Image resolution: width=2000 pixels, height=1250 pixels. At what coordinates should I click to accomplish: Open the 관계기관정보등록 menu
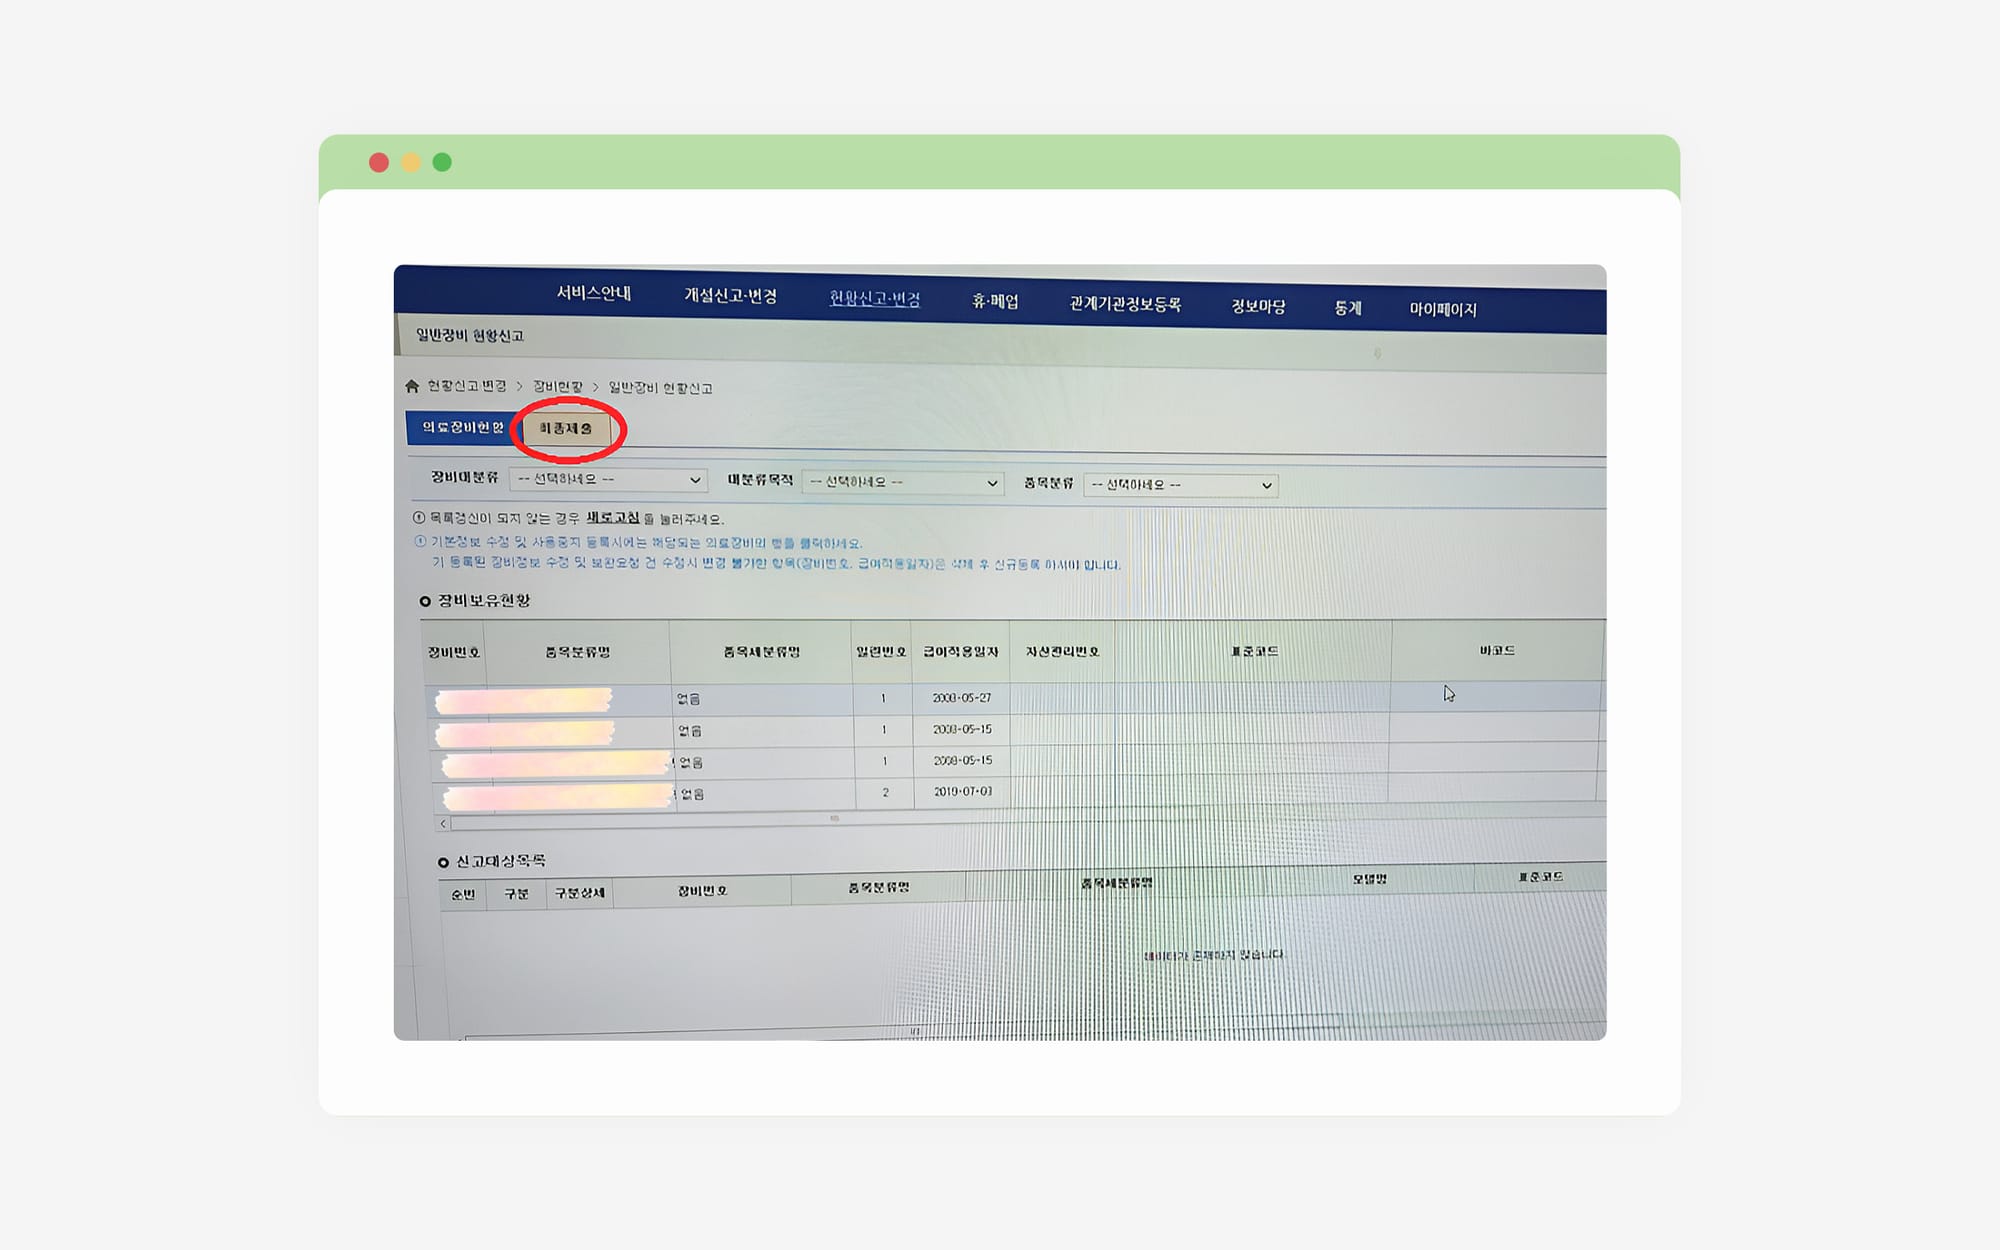pos(1125,304)
